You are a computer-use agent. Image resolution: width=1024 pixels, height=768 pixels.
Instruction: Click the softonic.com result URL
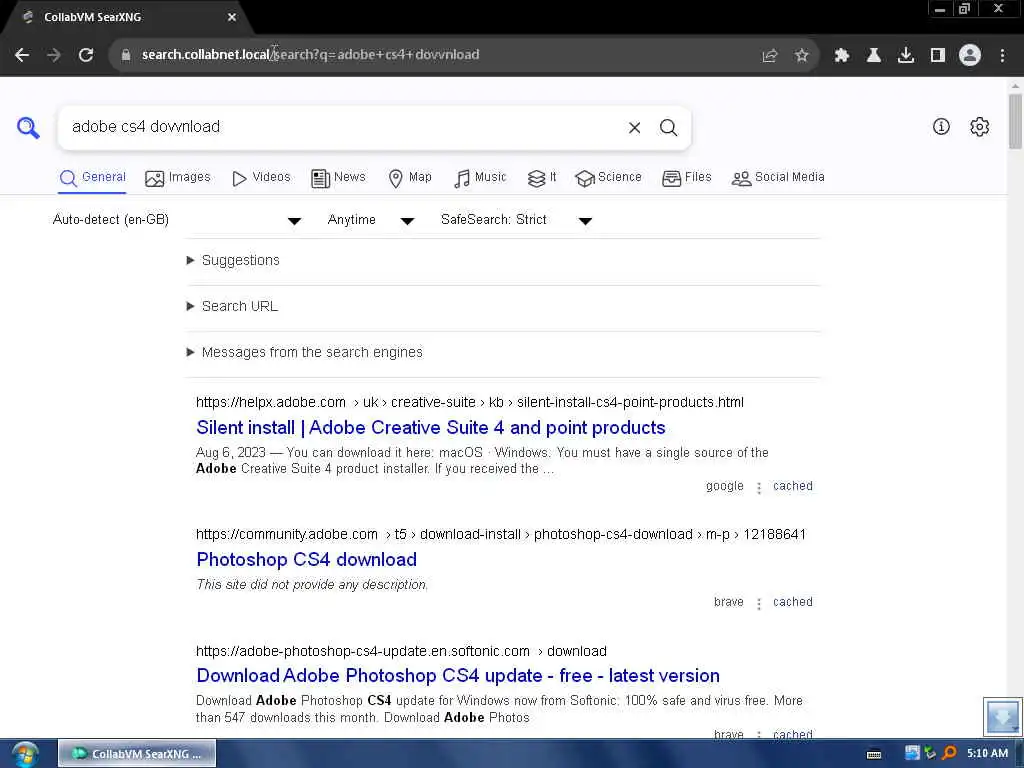[x=401, y=652]
